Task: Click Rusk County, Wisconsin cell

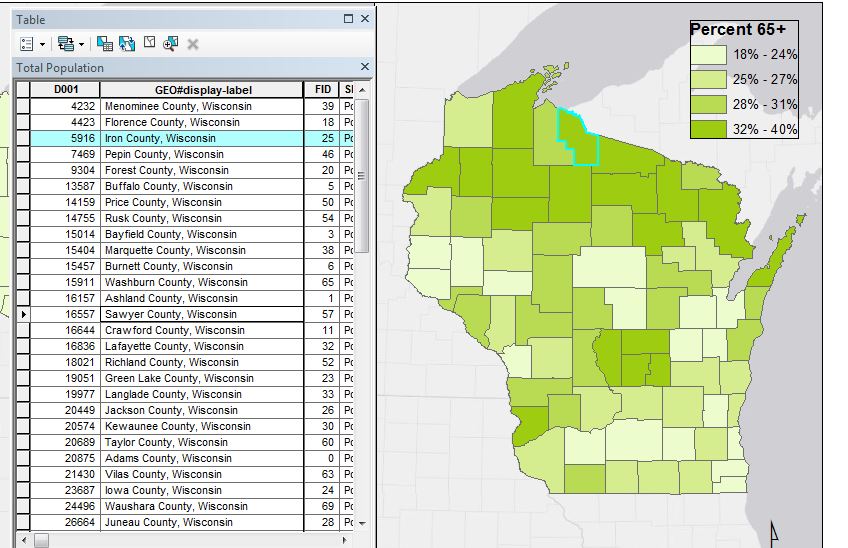Action: [202, 218]
